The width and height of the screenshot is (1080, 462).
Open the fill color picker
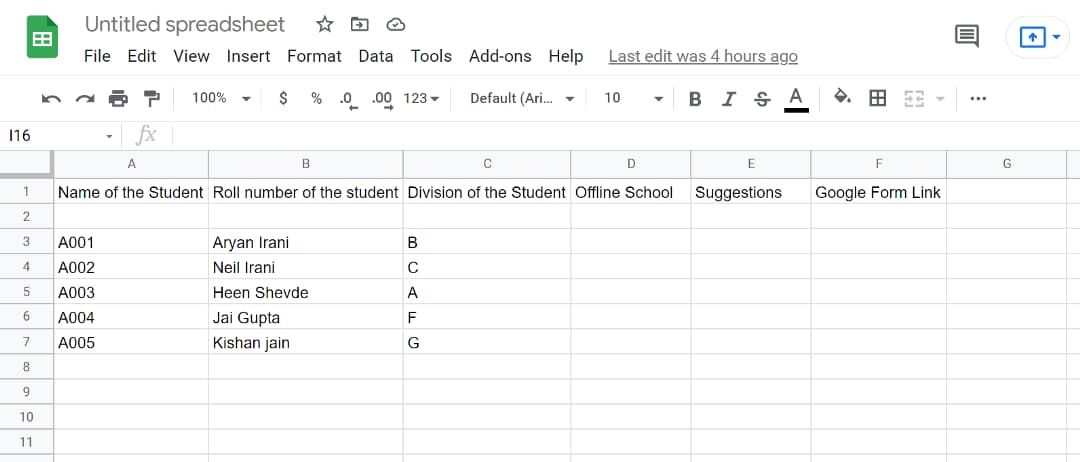(842, 97)
